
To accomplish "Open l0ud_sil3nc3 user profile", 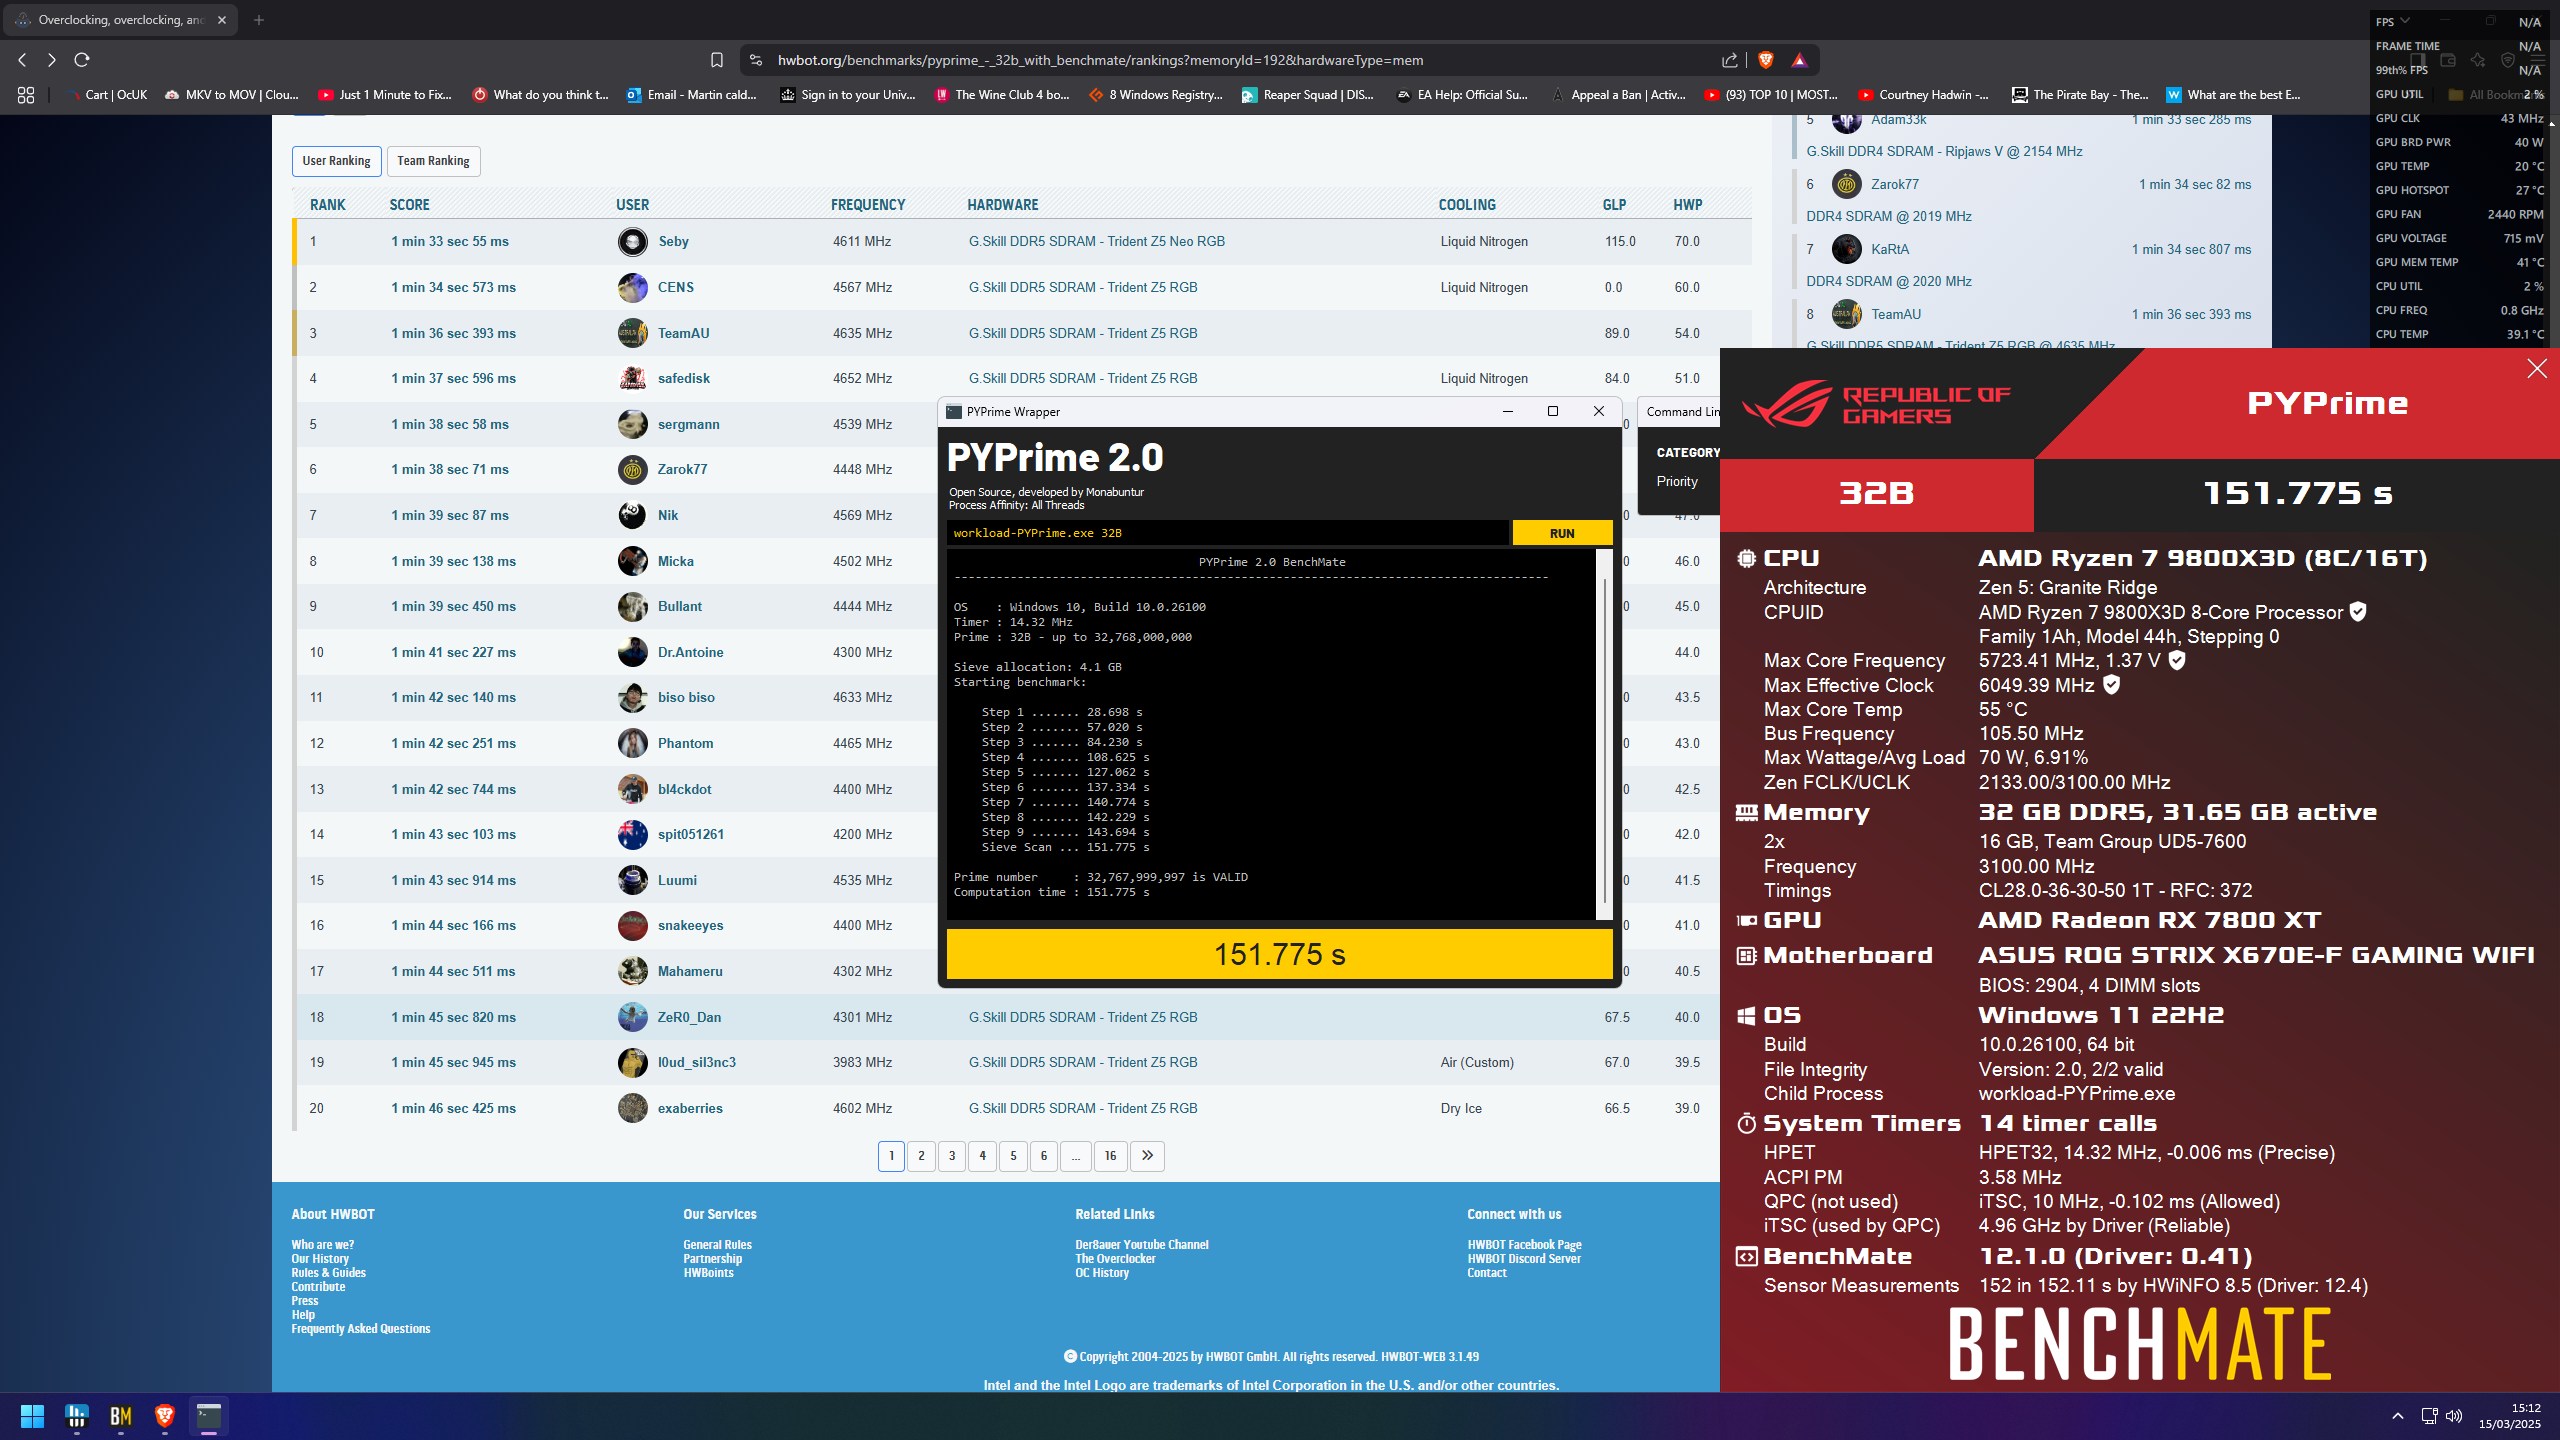I will coord(696,1063).
